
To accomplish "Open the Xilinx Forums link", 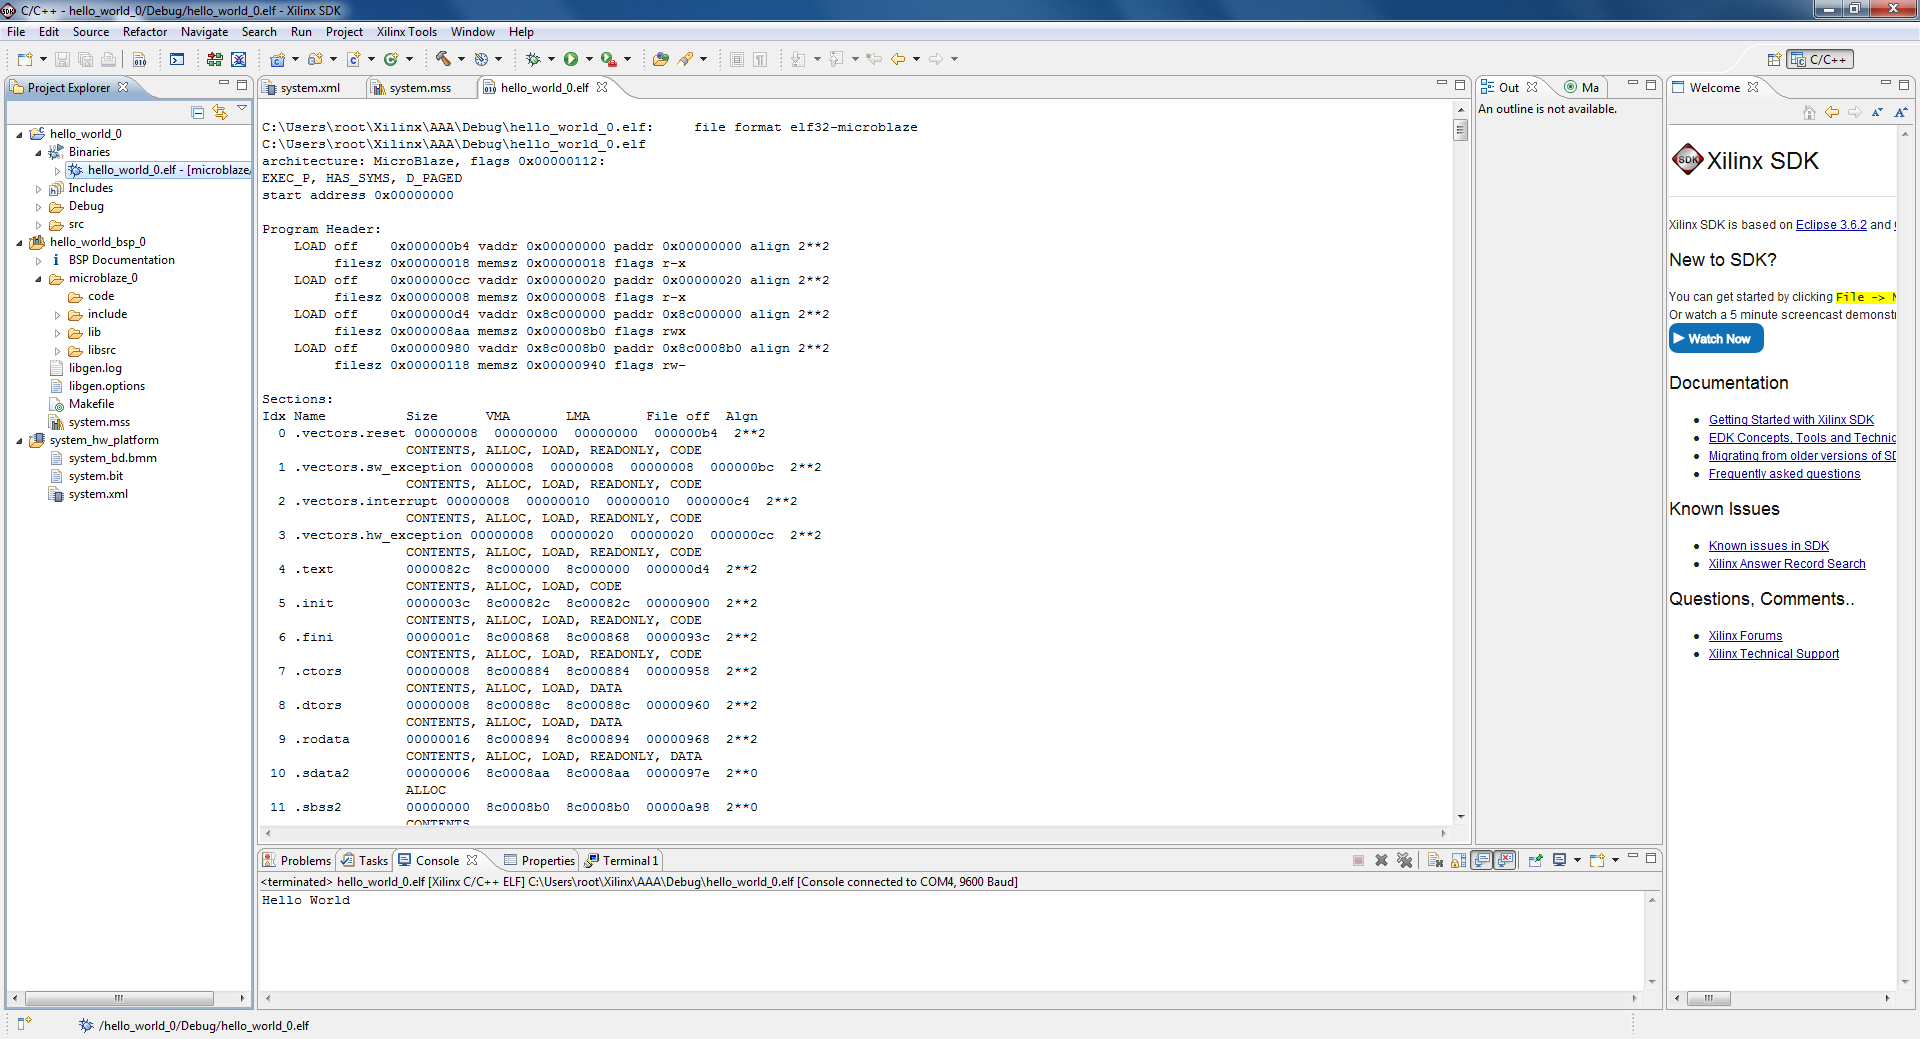I will [x=1745, y=636].
